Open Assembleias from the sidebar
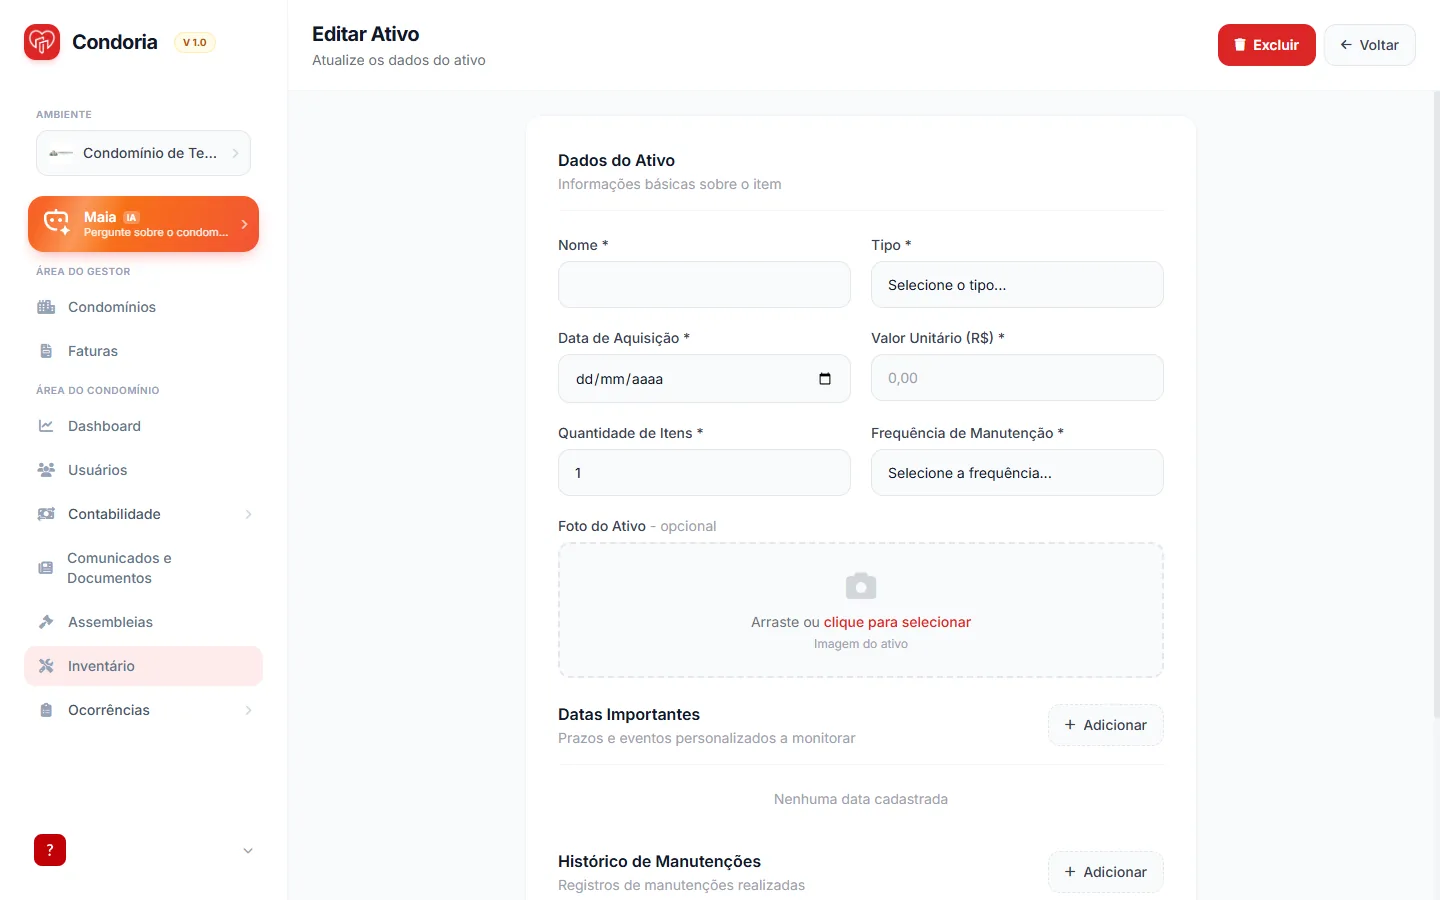Viewport: 1440px width, 900px height. pyautogui.click(x=143, y=622)
